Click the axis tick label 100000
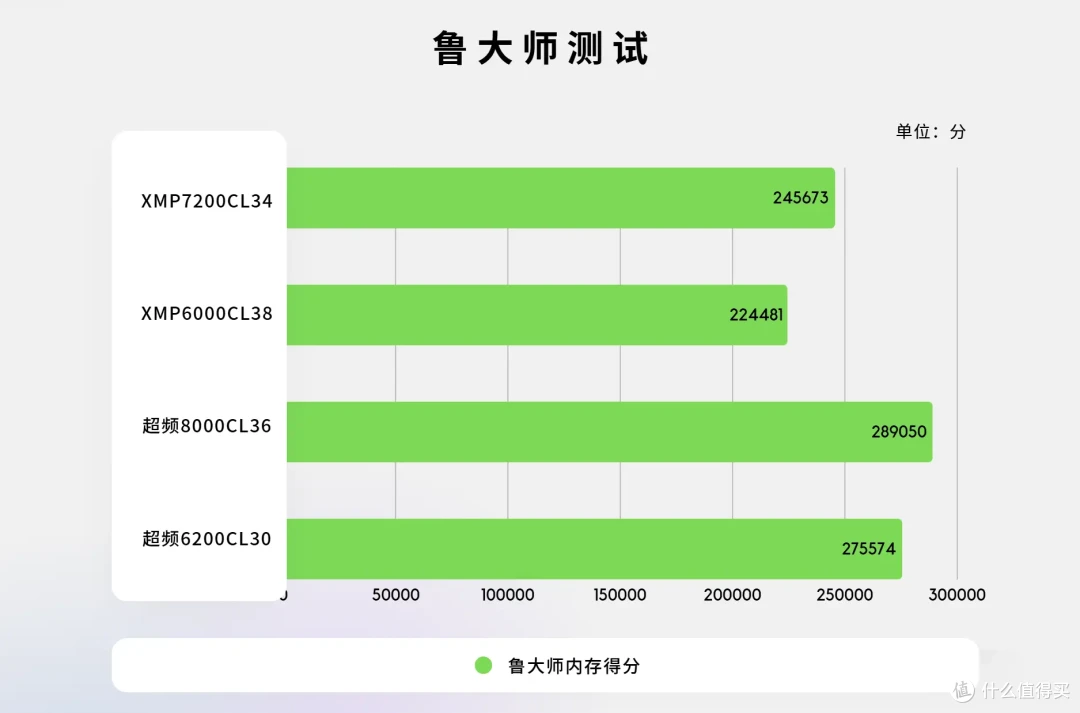Image resolution: width=1080 pixels, height=713 pixels. coord(508,595)
